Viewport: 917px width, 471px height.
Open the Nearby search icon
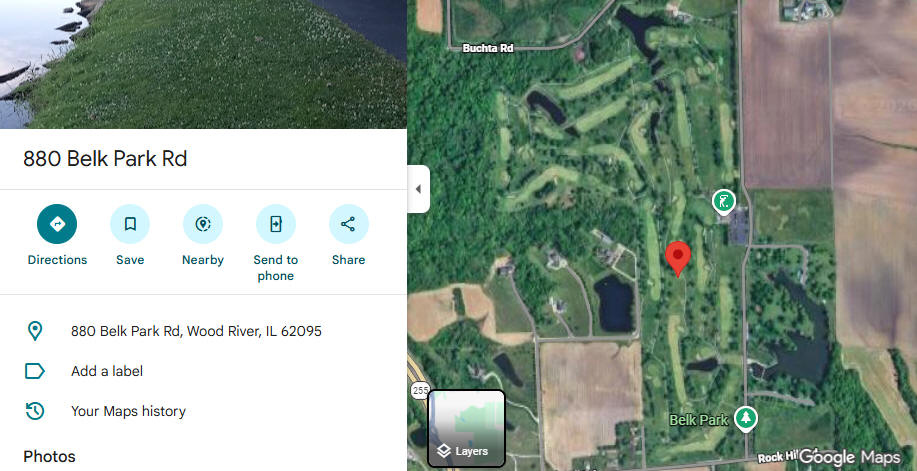pos(203,224)
